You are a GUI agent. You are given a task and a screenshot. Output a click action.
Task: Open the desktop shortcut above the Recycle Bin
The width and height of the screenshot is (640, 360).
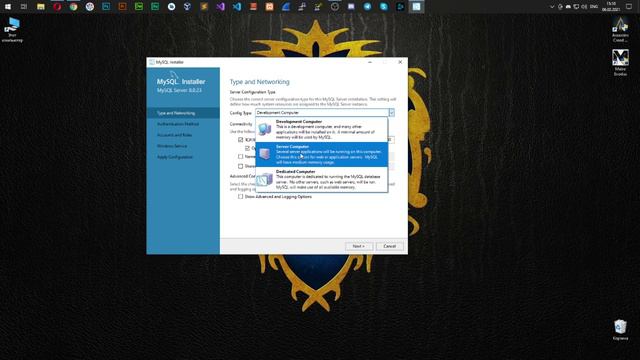pos(620,62)
